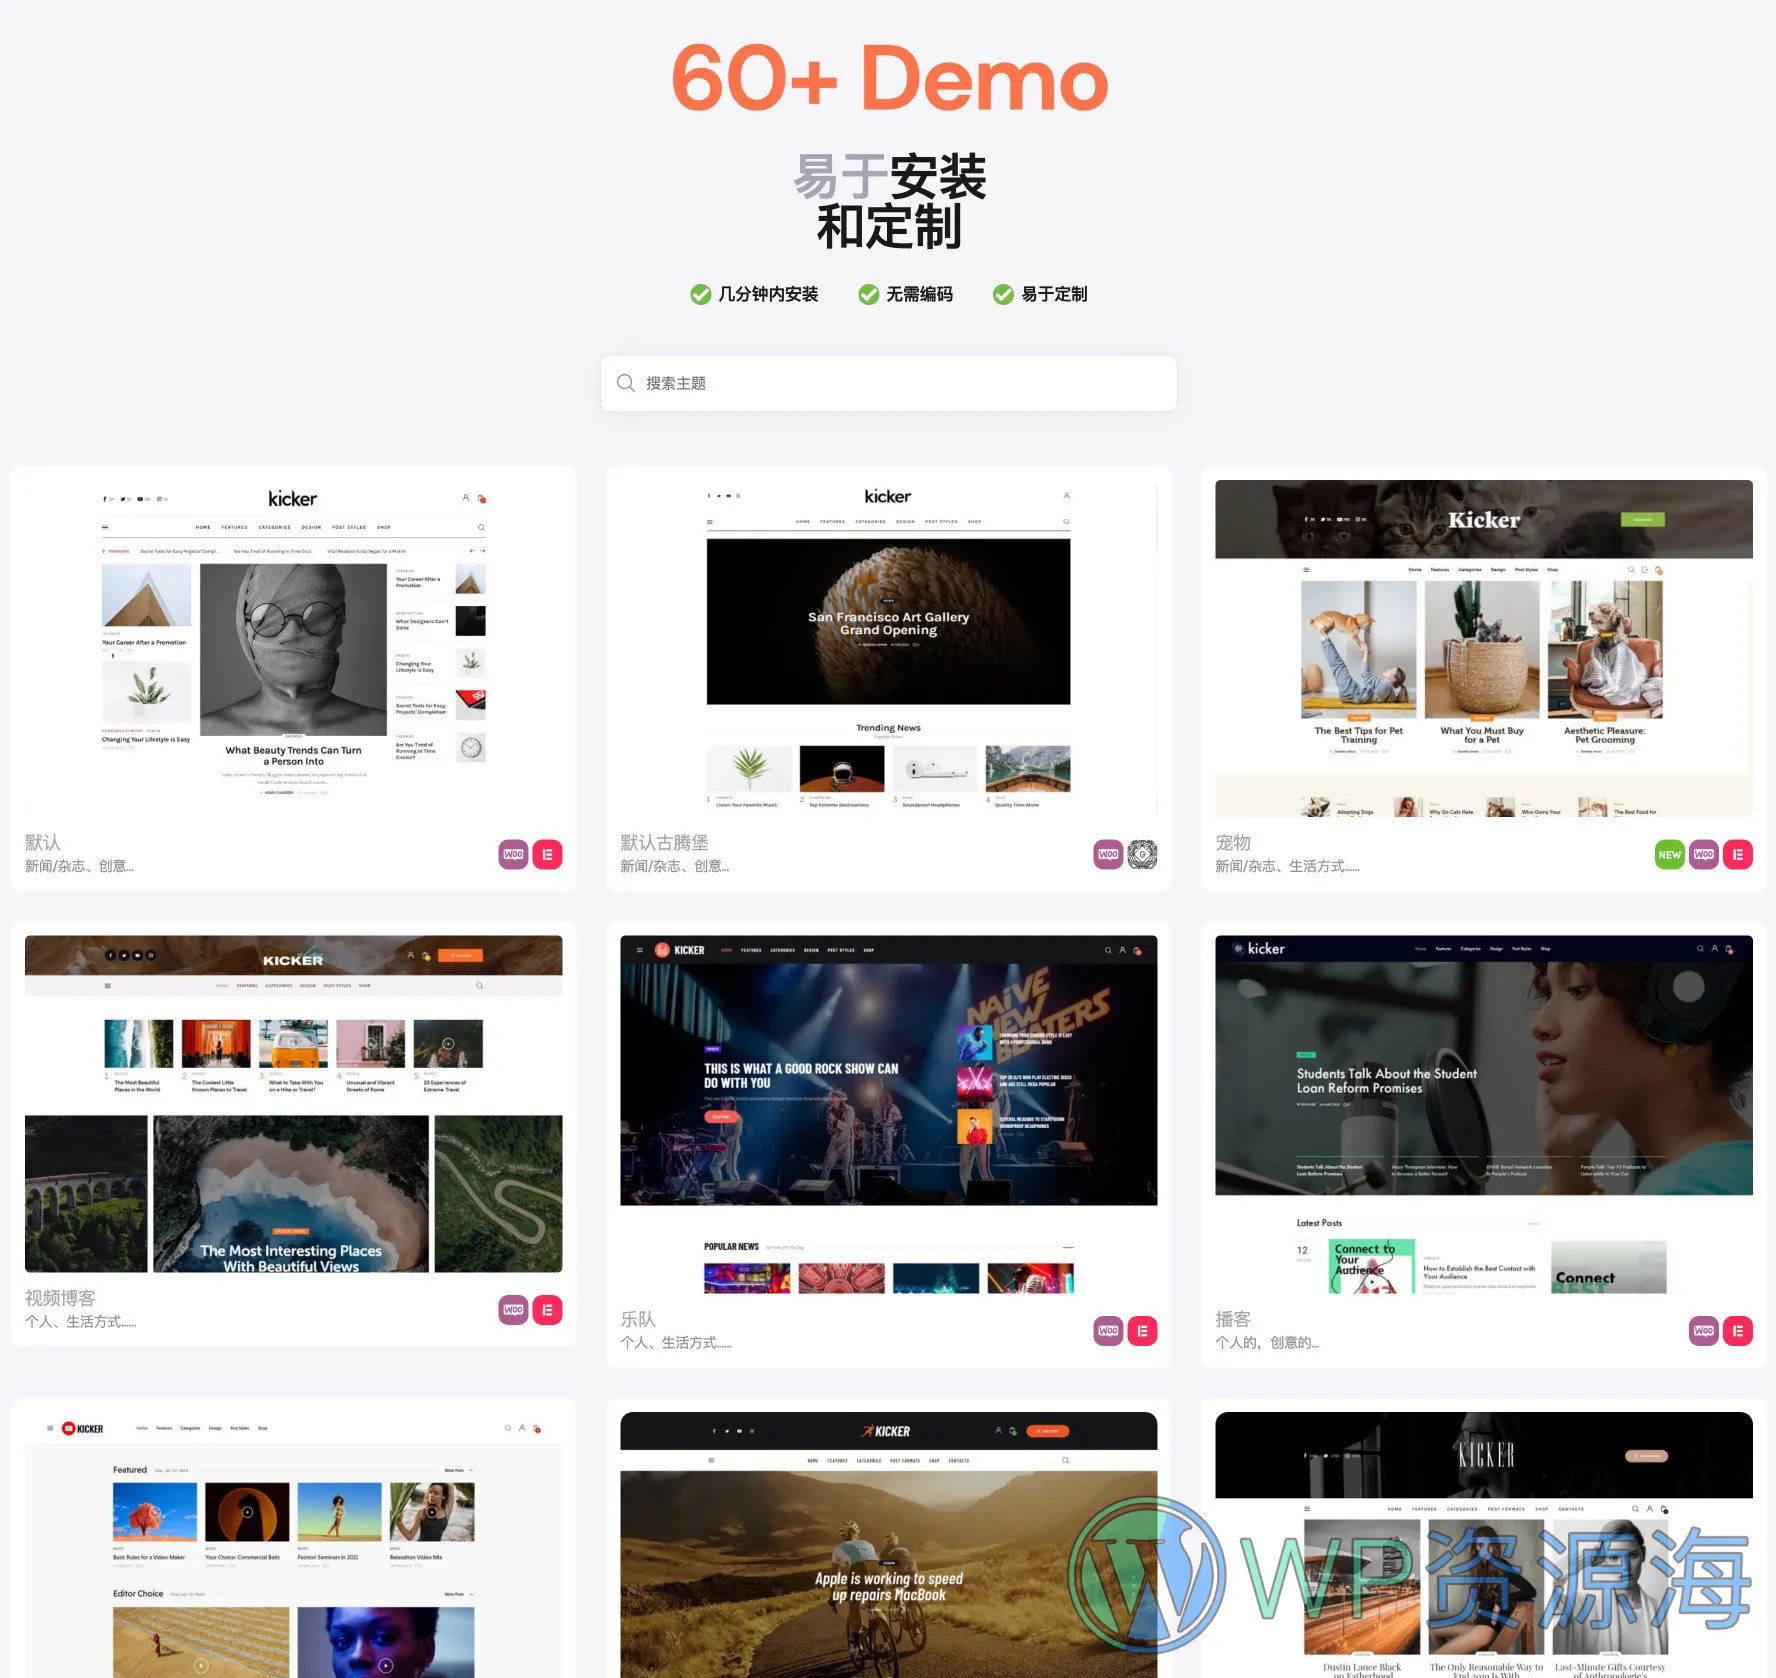Click Elementor badge on 乐队 demo card
The image size is (1776, 1678).
pyautogui.click(x=1142, y=1331)
